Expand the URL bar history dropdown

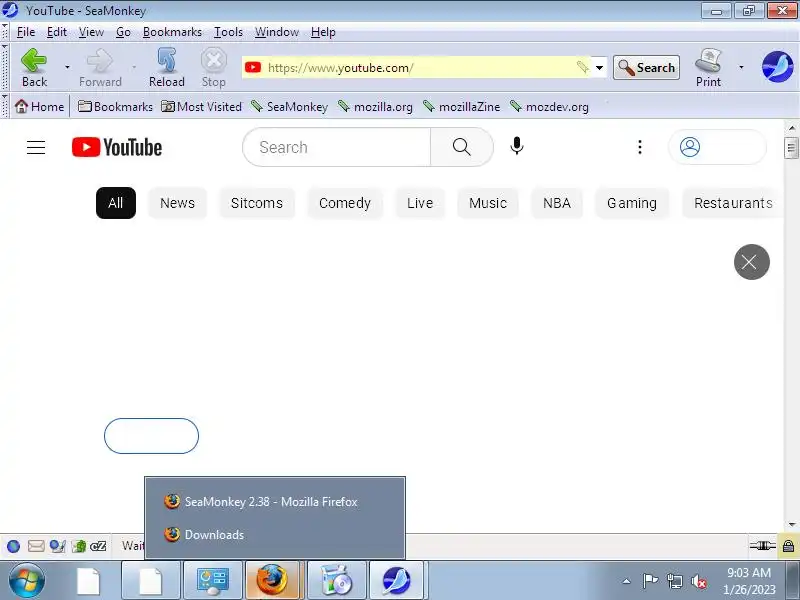[599, 67]
